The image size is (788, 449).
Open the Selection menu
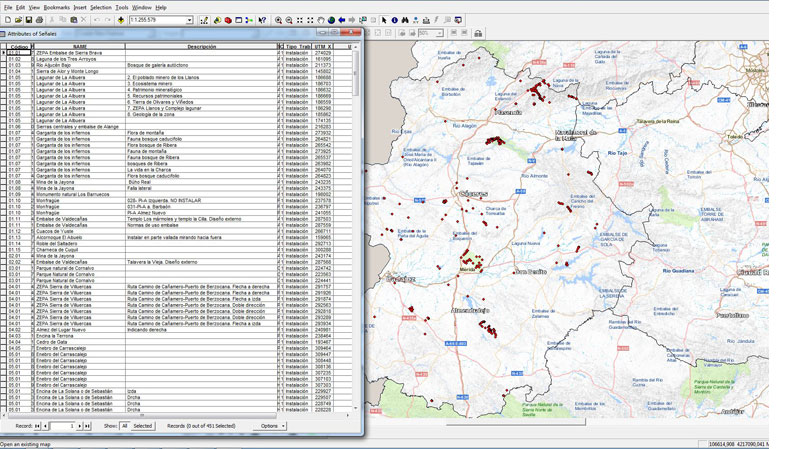[100, 6]
